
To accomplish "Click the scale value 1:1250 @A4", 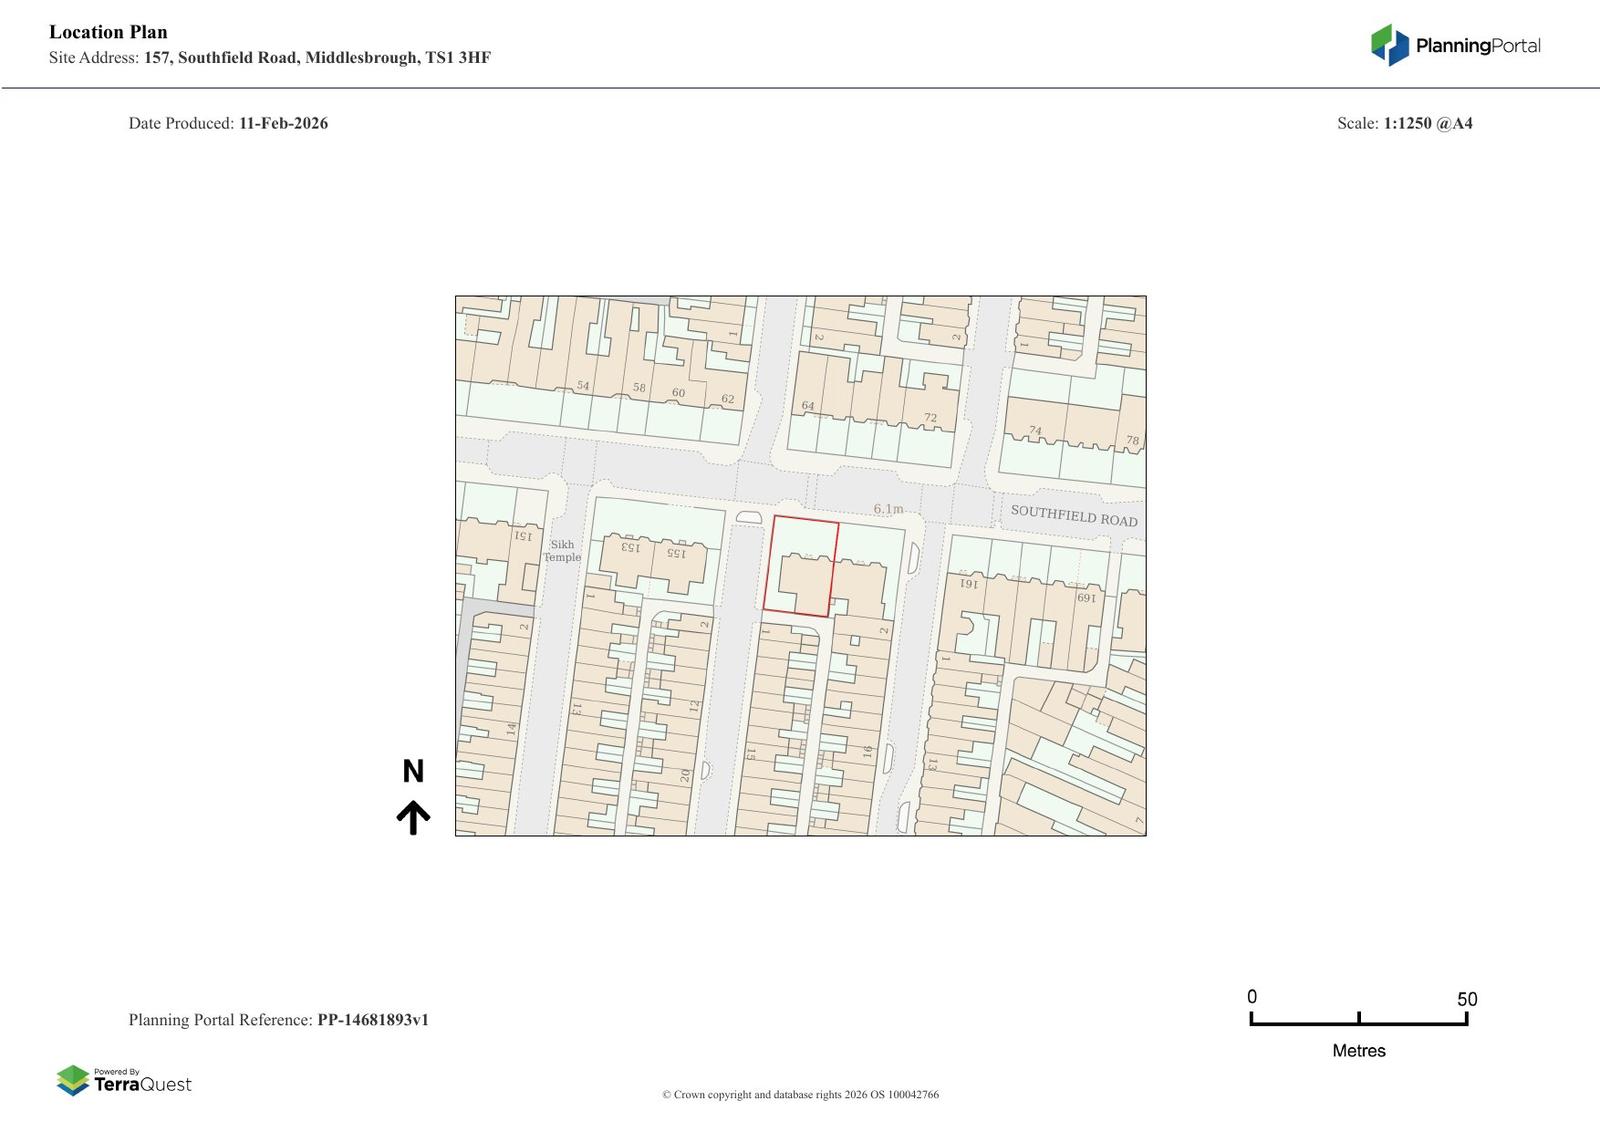I will [1427, 123].
